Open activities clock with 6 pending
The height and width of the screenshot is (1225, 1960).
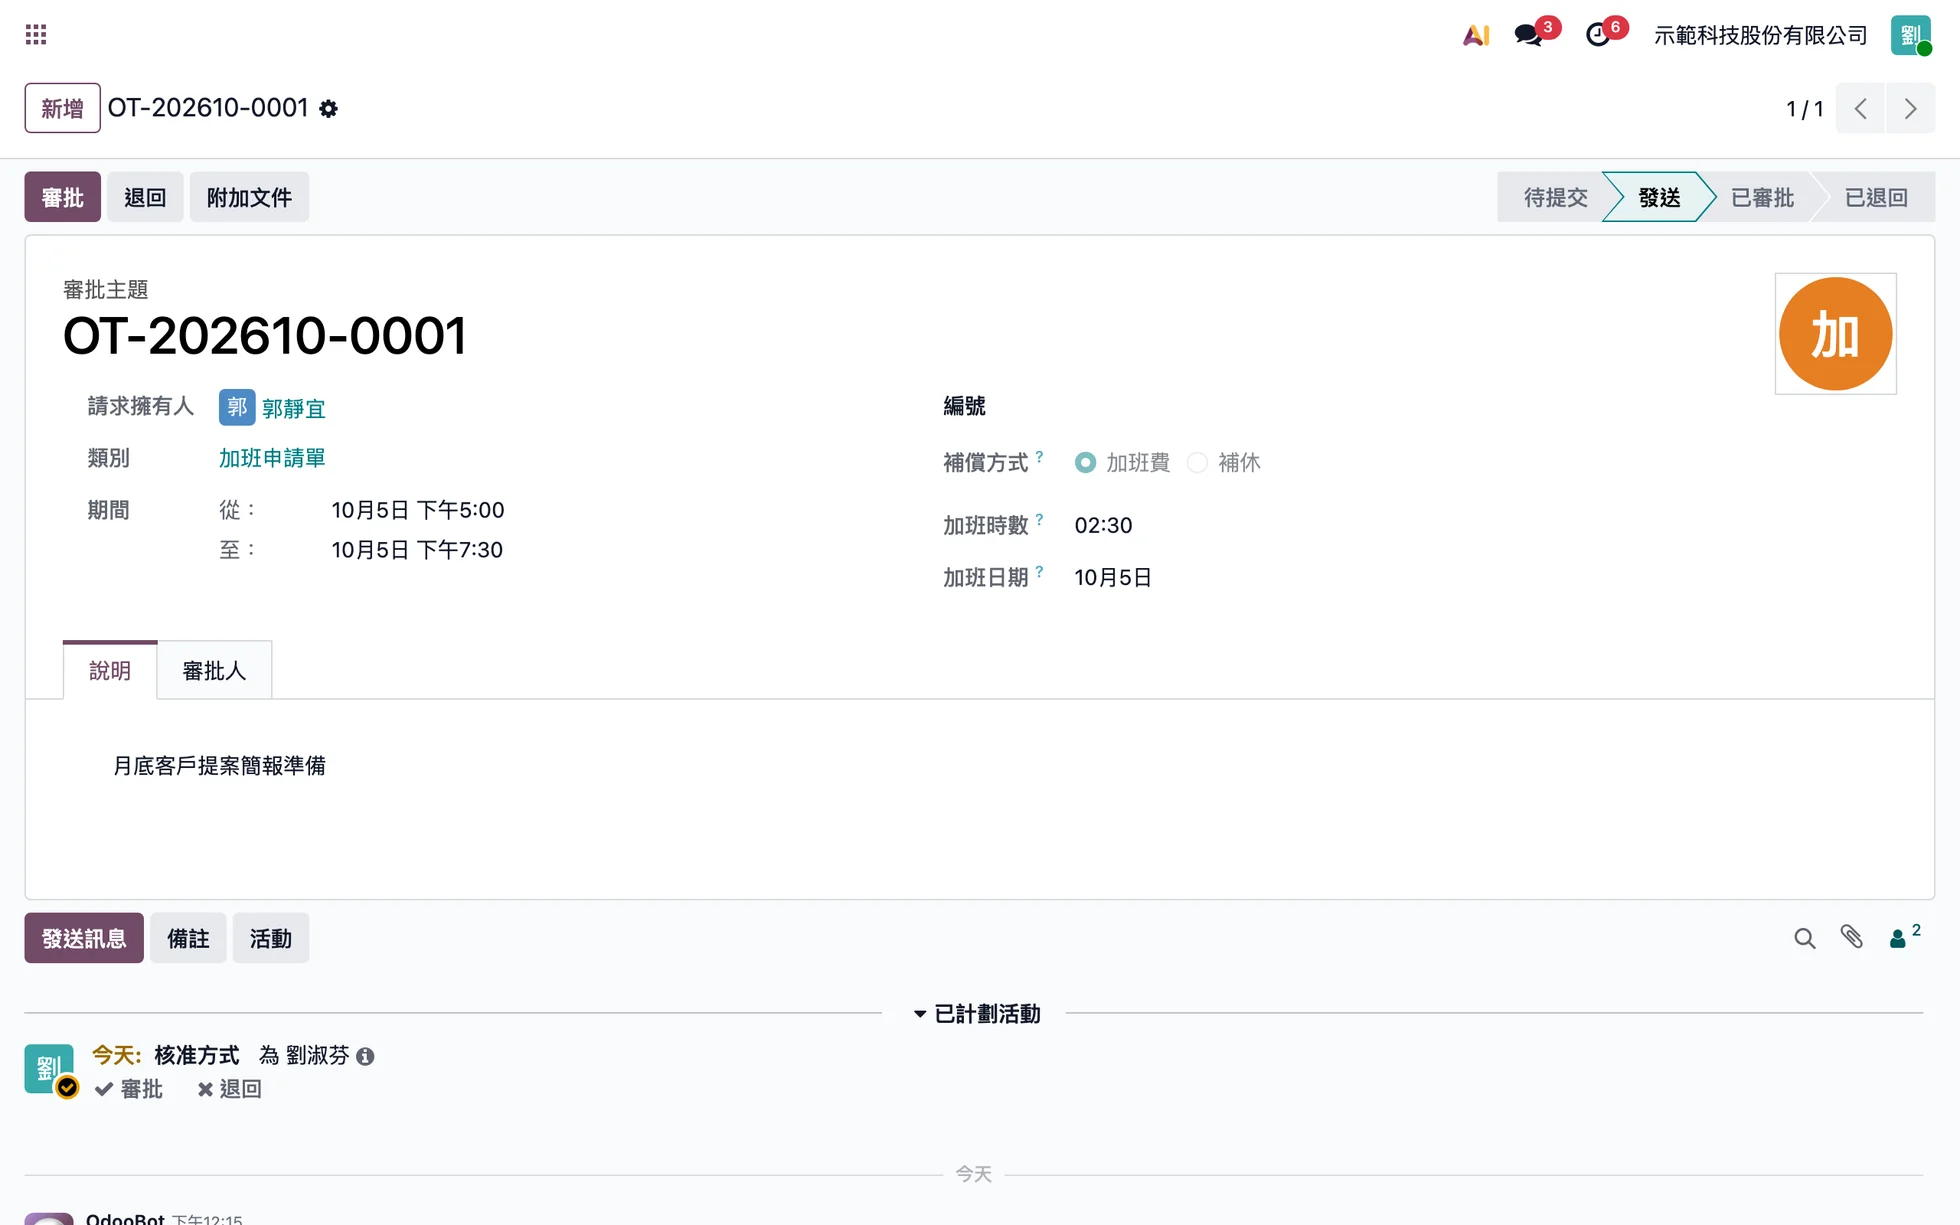point(1598,35)
